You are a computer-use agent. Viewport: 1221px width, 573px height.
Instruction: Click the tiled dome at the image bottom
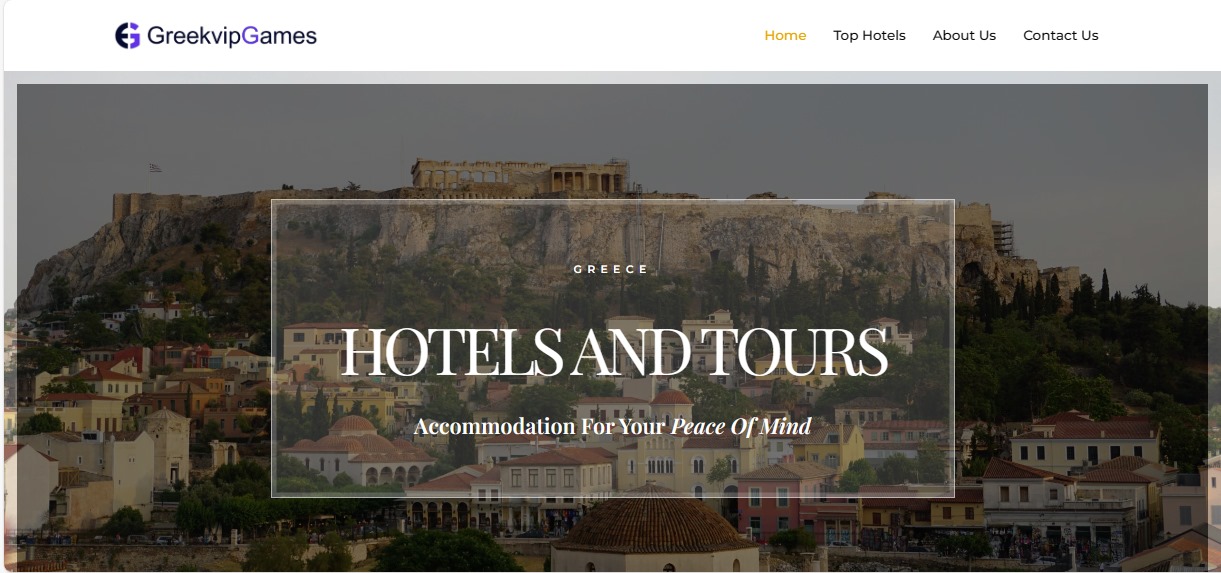655,522
